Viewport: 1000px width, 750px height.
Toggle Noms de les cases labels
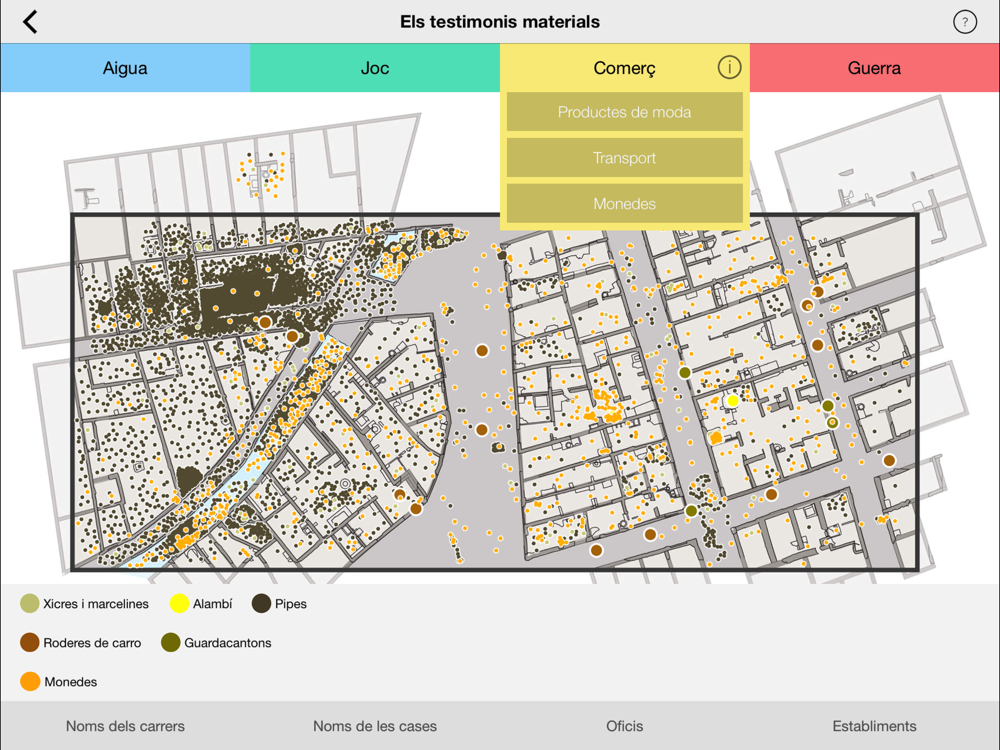[x=375, y=726]
